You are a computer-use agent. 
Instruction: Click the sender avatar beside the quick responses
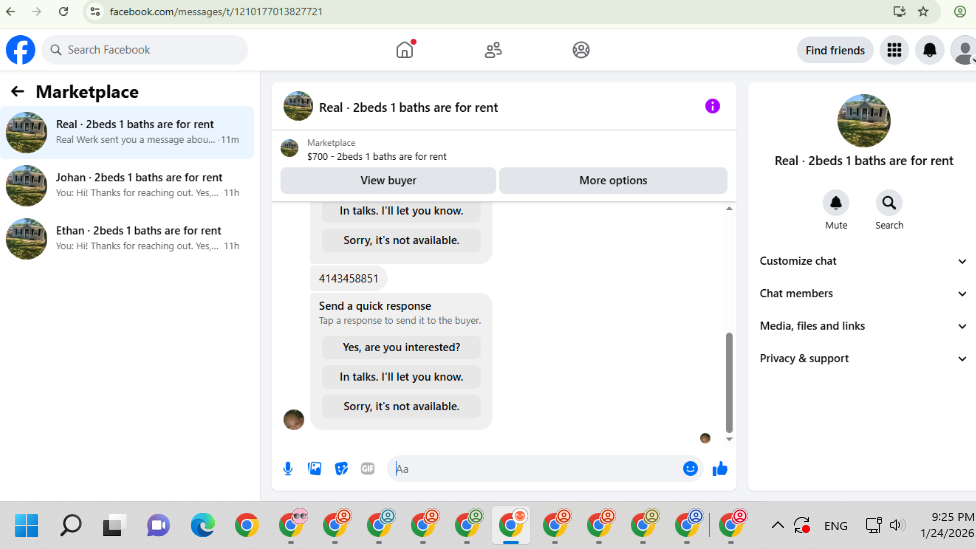pos(294,420)
